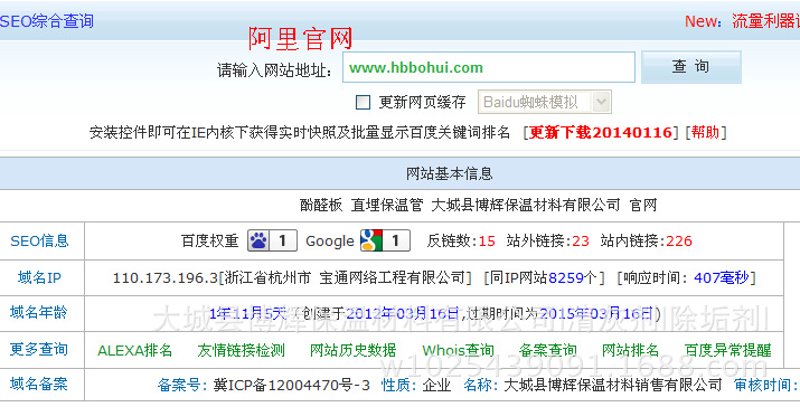Click the 2015年03月16日 expiry date

(x=596, y=313)
